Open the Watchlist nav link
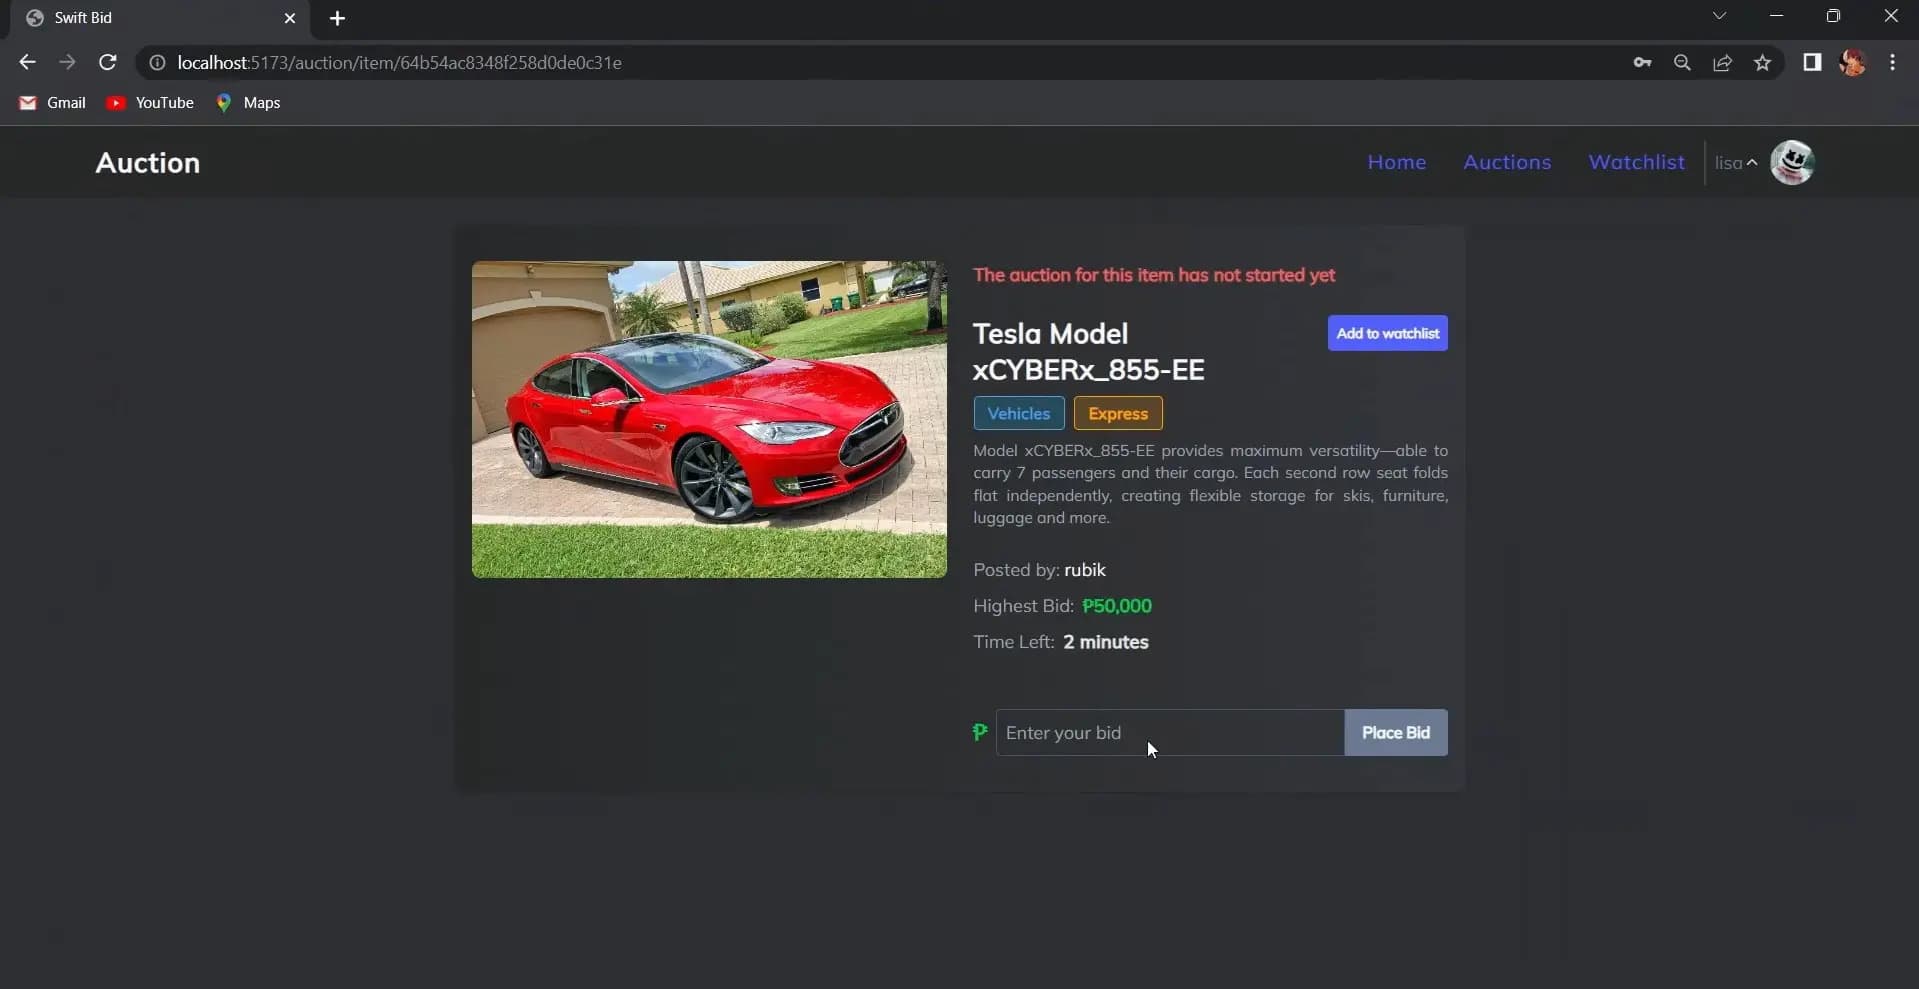 point(1636,162)
